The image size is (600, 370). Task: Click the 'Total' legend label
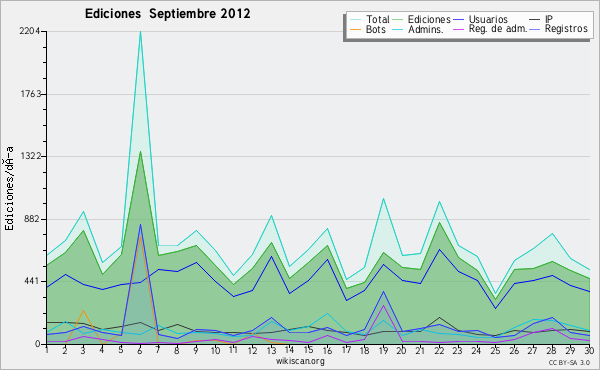tap(377, 19)
